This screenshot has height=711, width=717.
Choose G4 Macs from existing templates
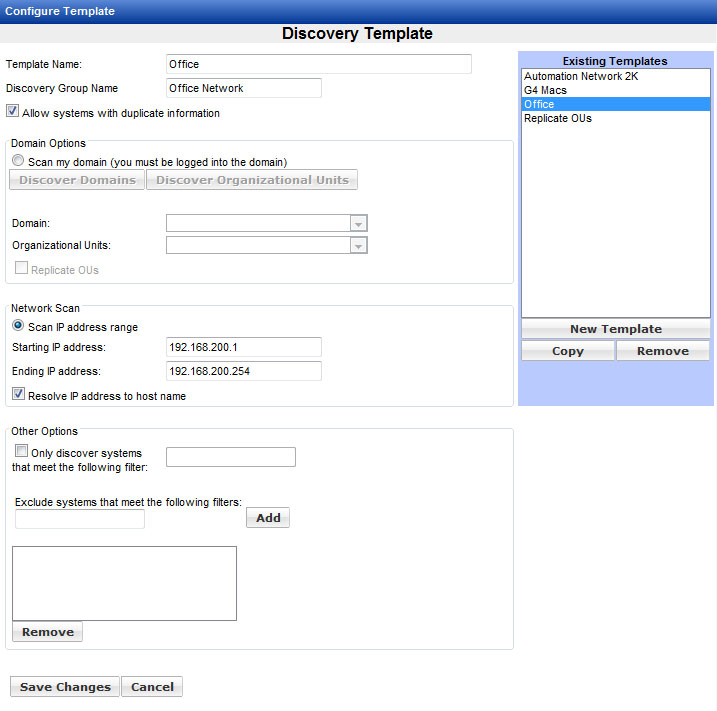point(546,90)
